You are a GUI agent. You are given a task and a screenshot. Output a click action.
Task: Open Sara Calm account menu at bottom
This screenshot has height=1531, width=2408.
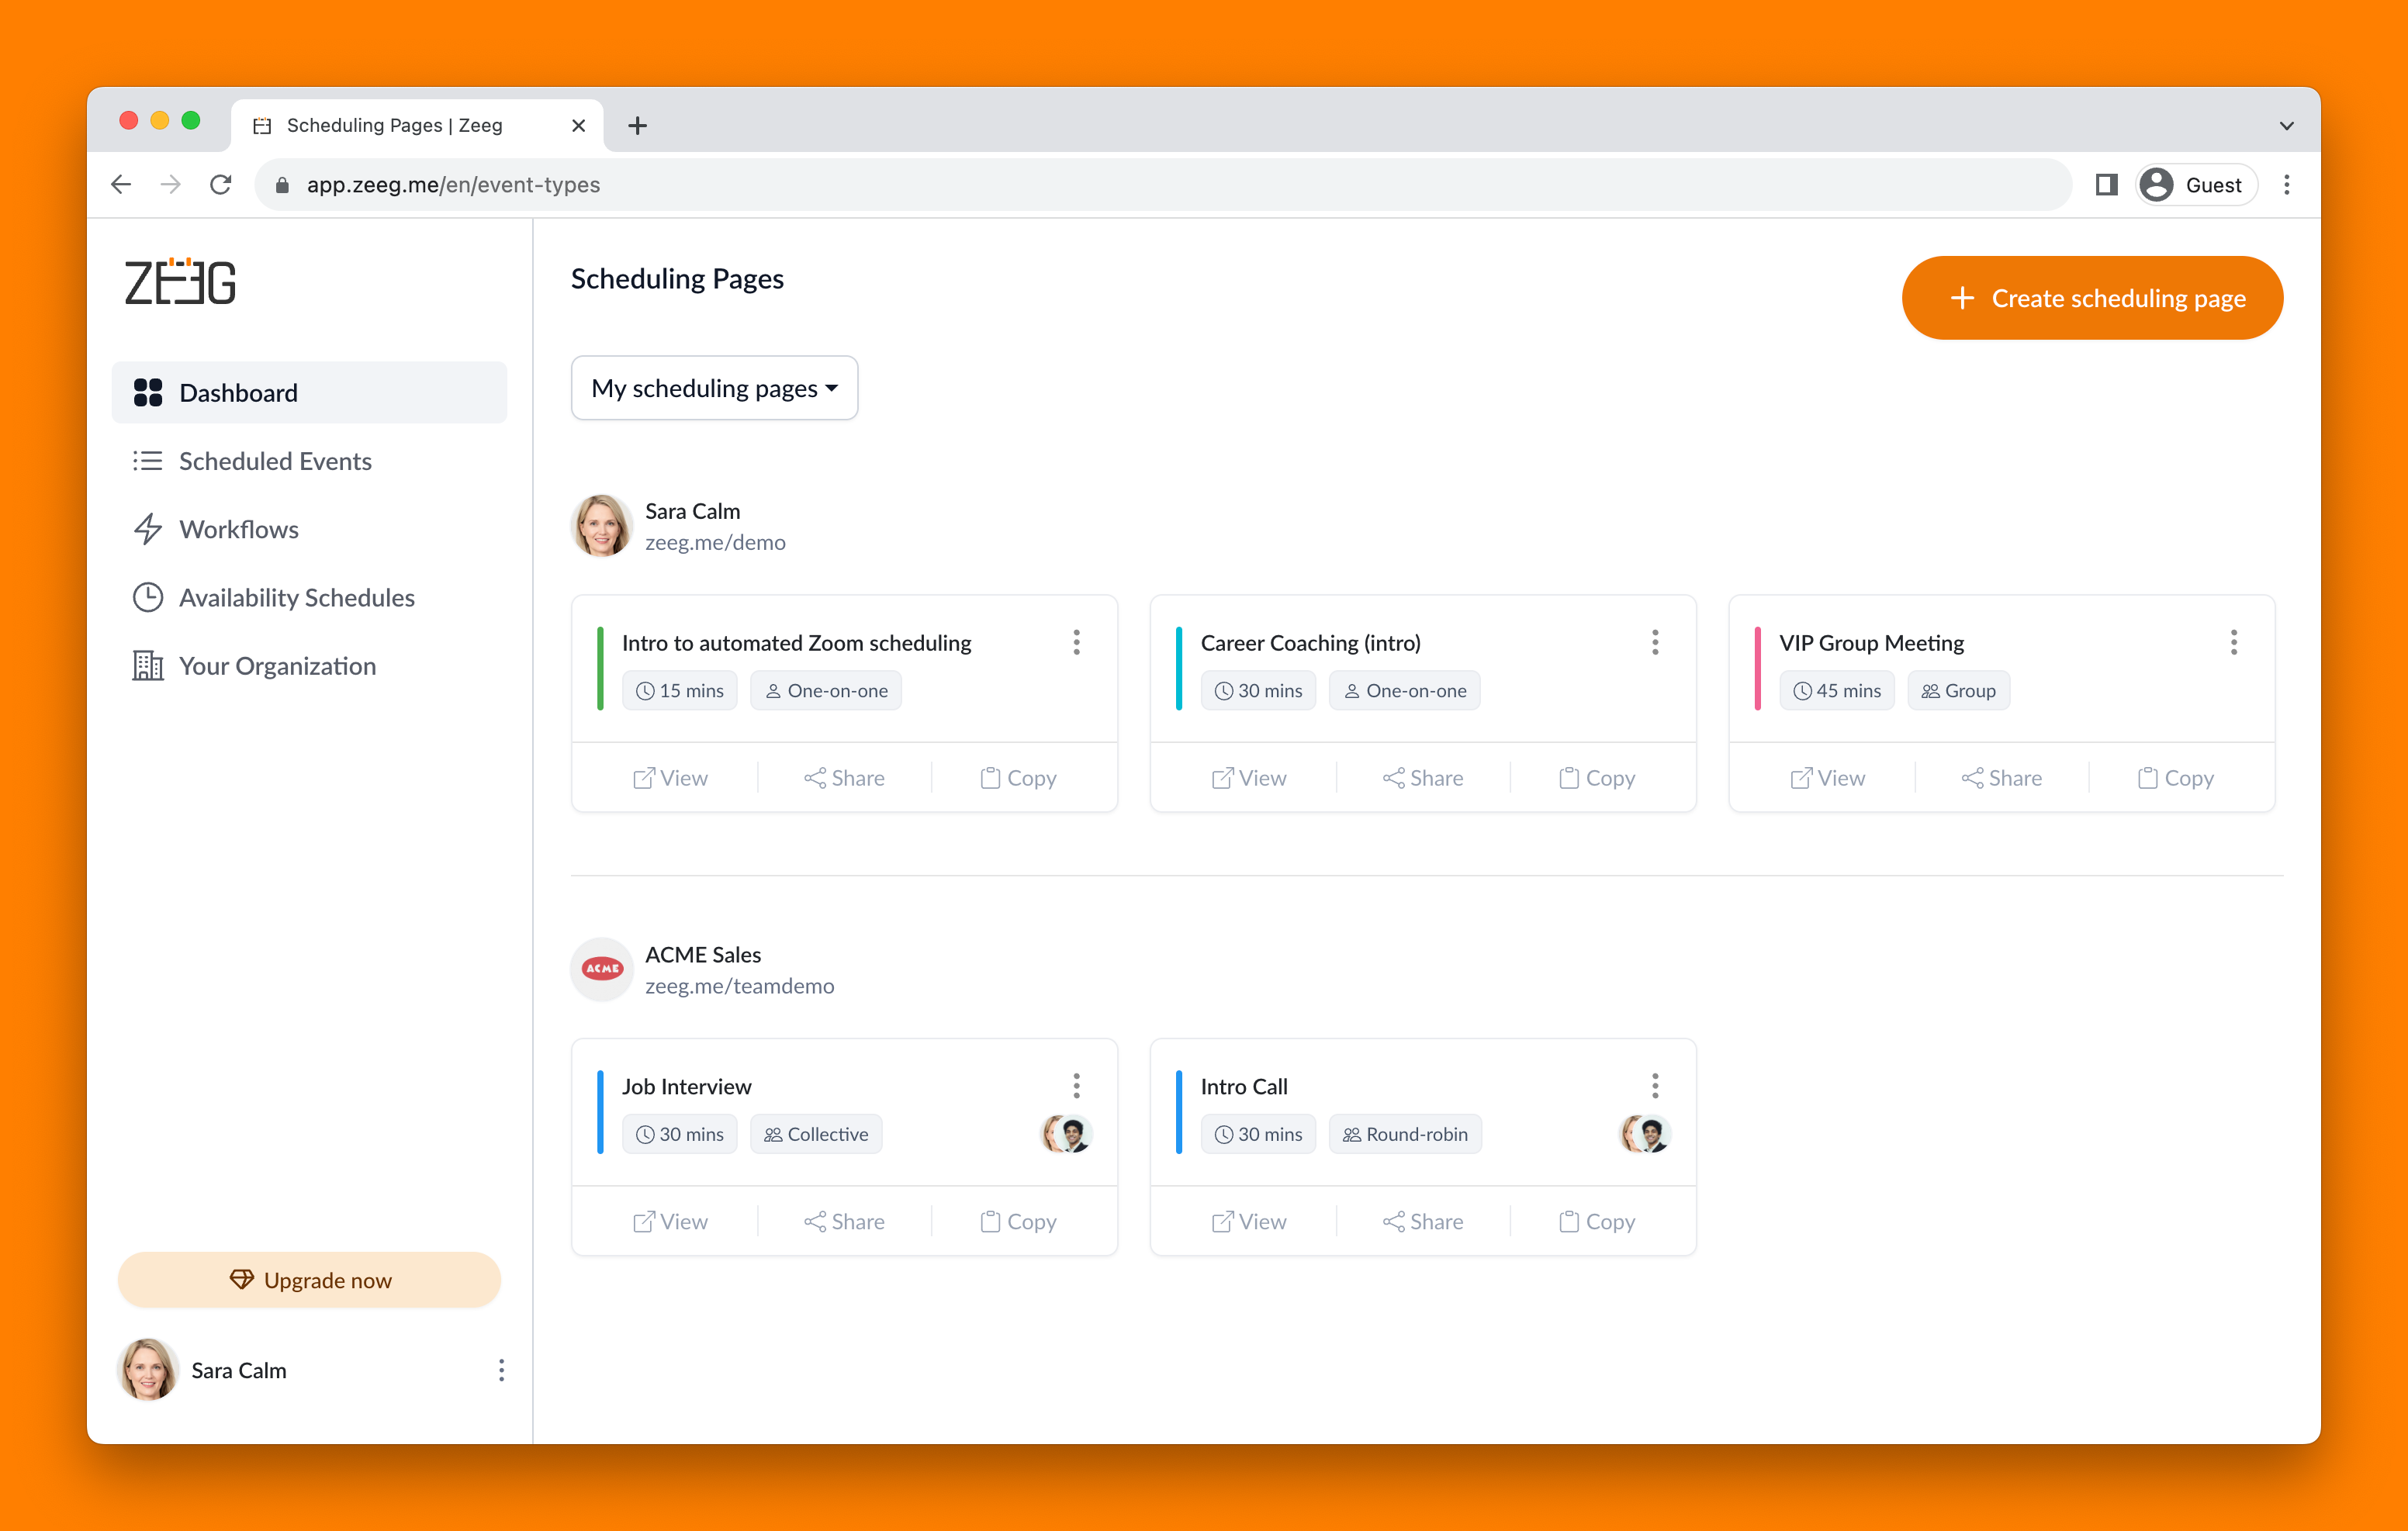click(502, 1370)
